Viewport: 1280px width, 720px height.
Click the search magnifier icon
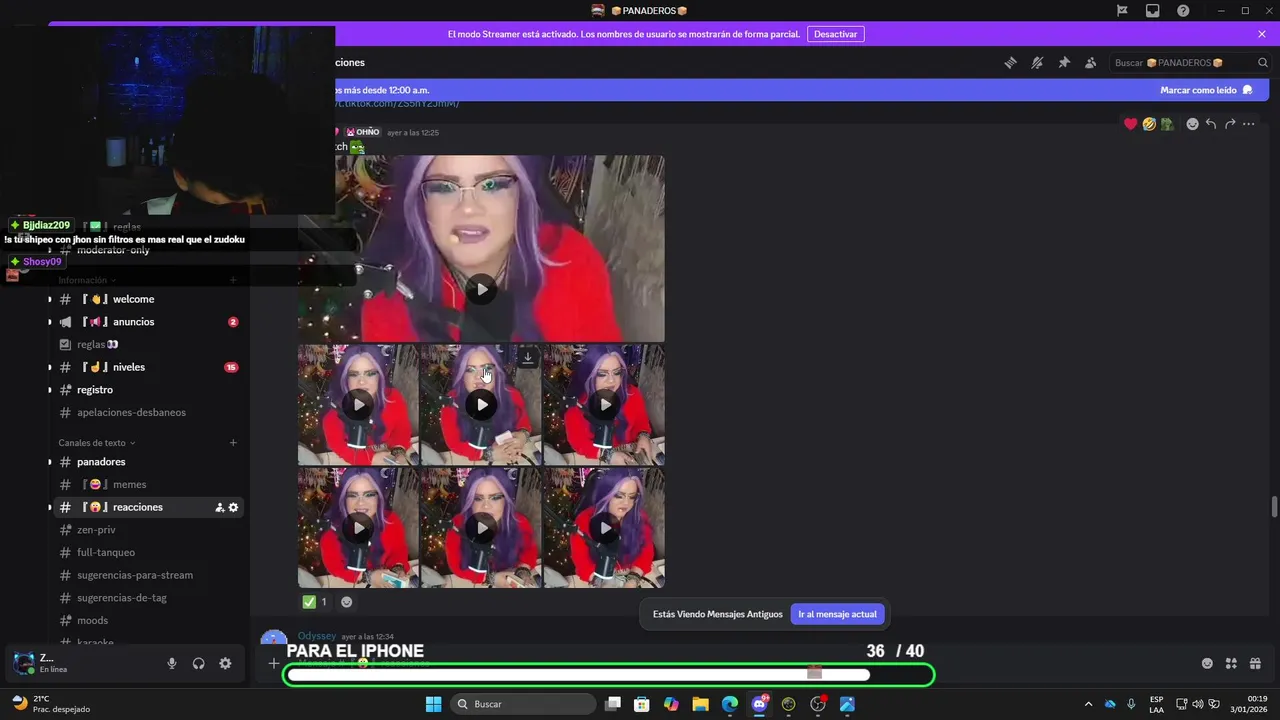1263,62
